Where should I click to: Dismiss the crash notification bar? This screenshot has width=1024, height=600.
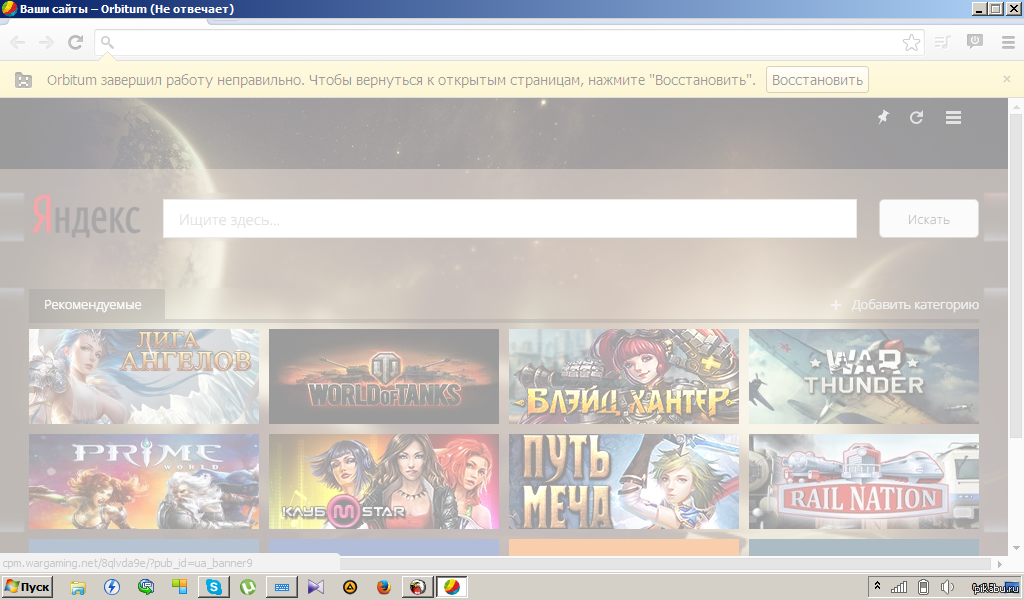pyautogui.click(x=1007, y=79)
